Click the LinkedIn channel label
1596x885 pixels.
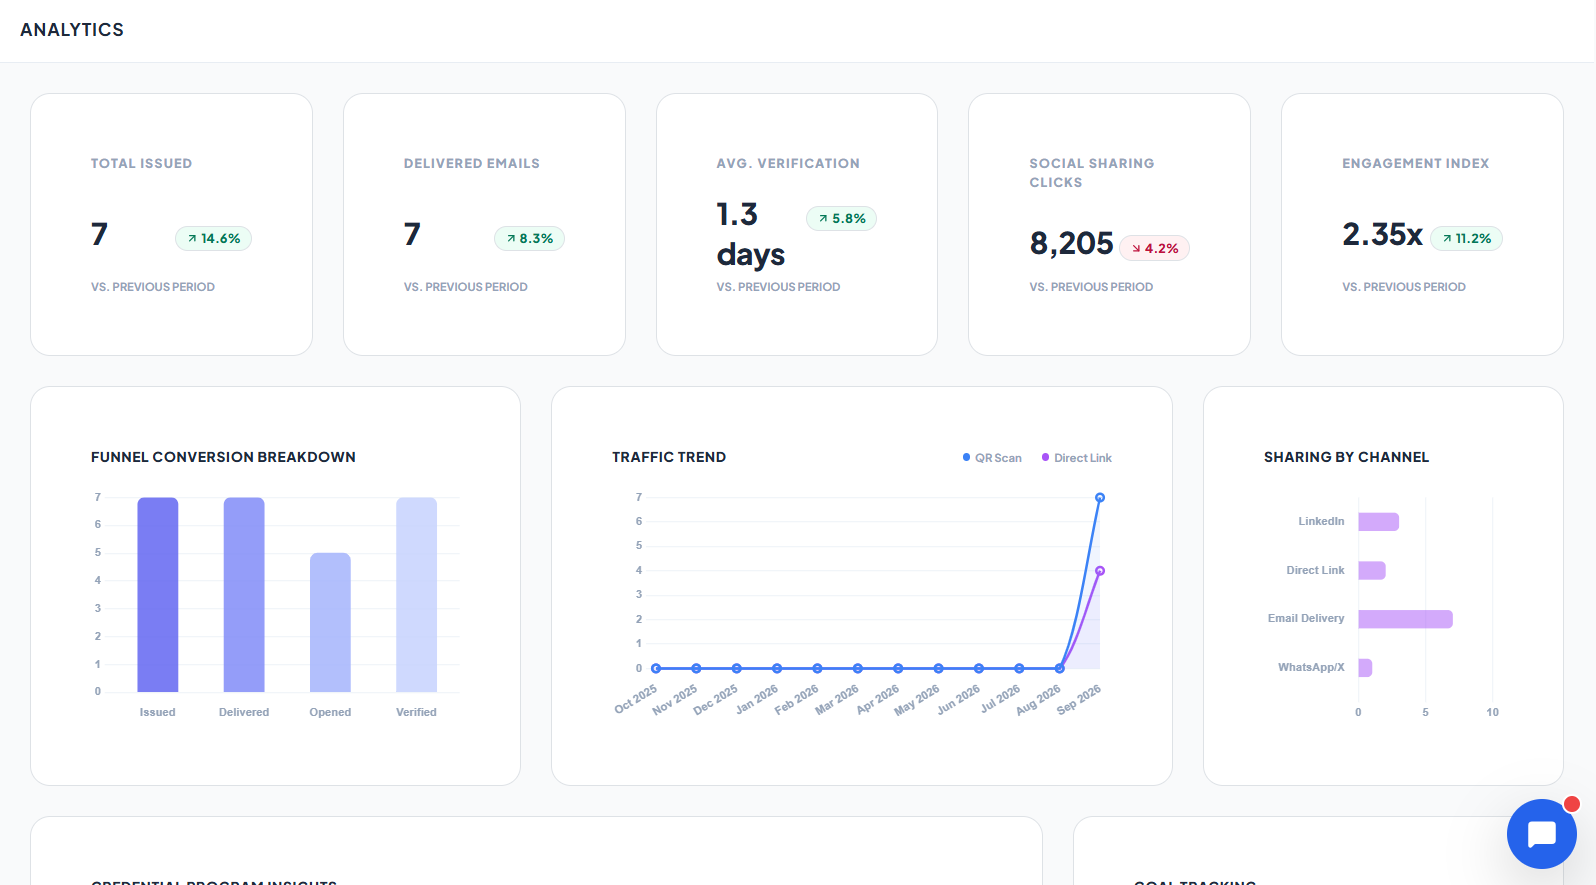tap(1321, 522)
